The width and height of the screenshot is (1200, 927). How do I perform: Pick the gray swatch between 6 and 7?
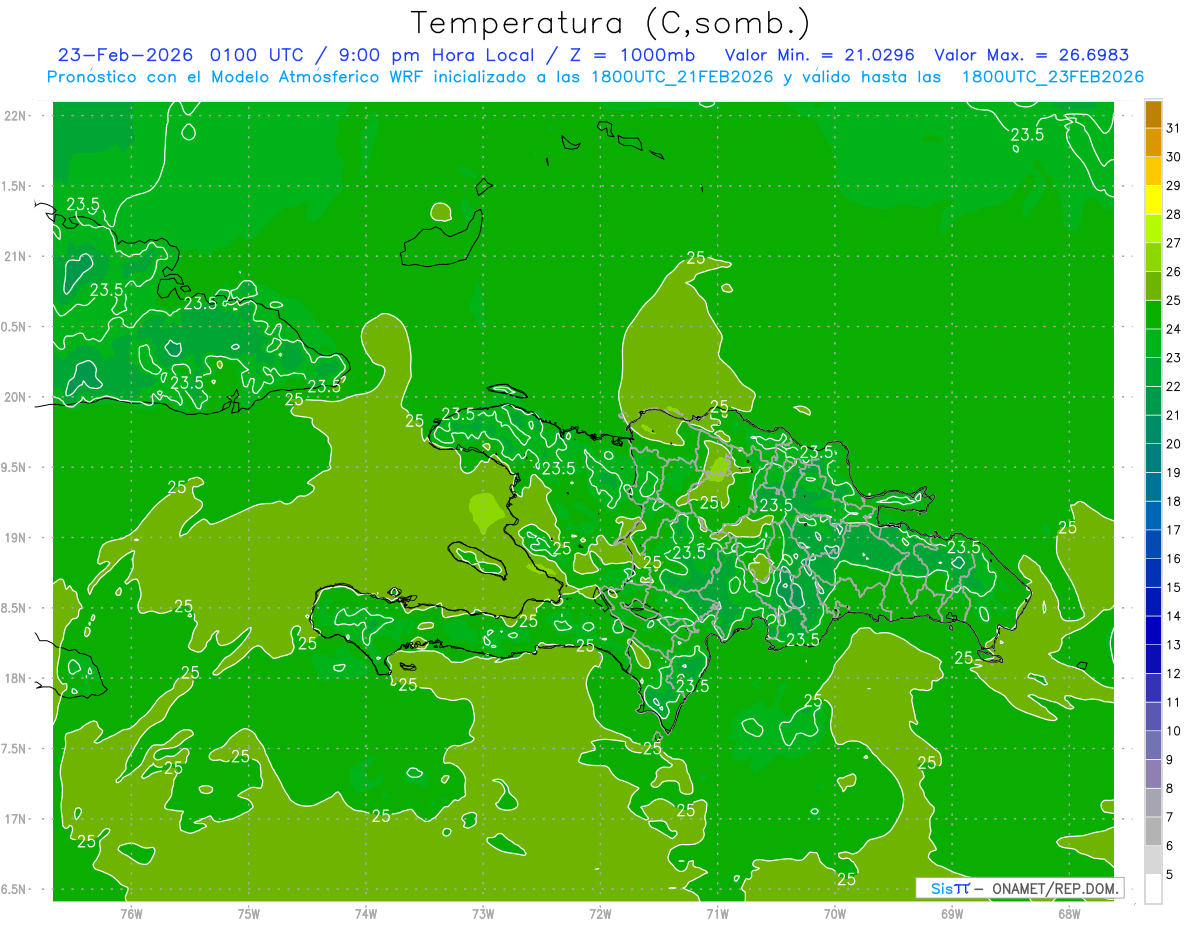1153,831
